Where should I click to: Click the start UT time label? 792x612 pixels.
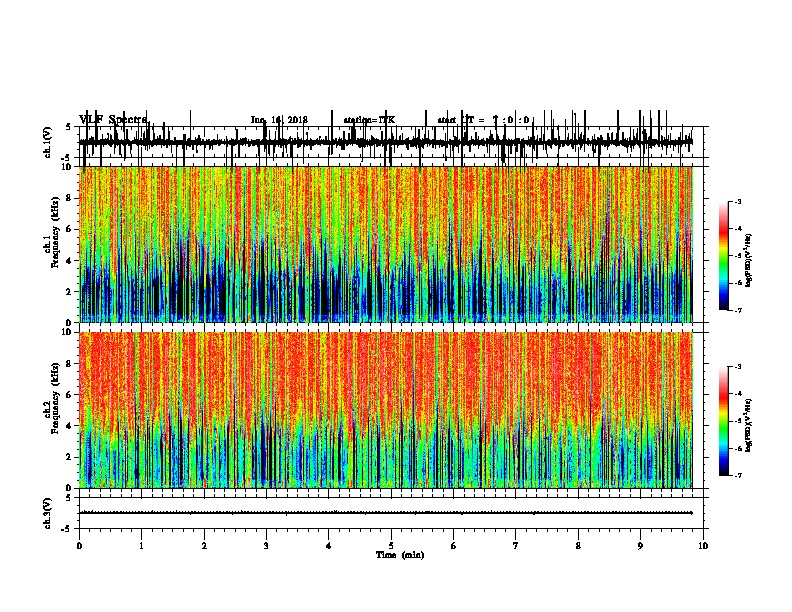click(x=483, y=120)
